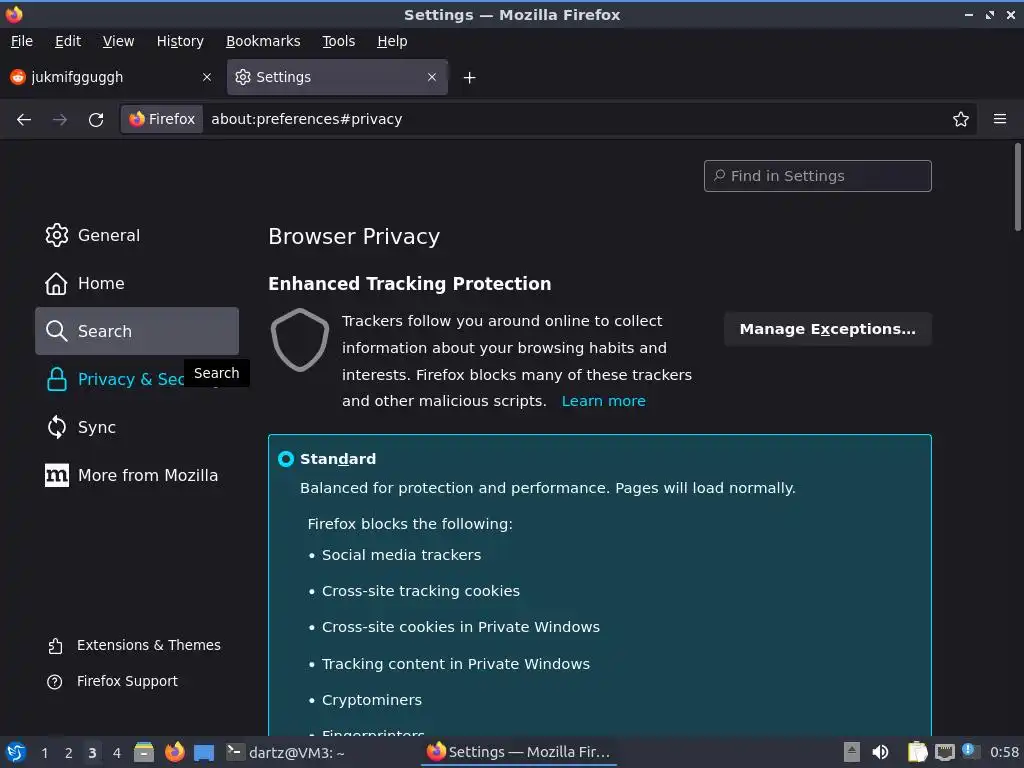Open a new tab with plus button

click(469, 78)
